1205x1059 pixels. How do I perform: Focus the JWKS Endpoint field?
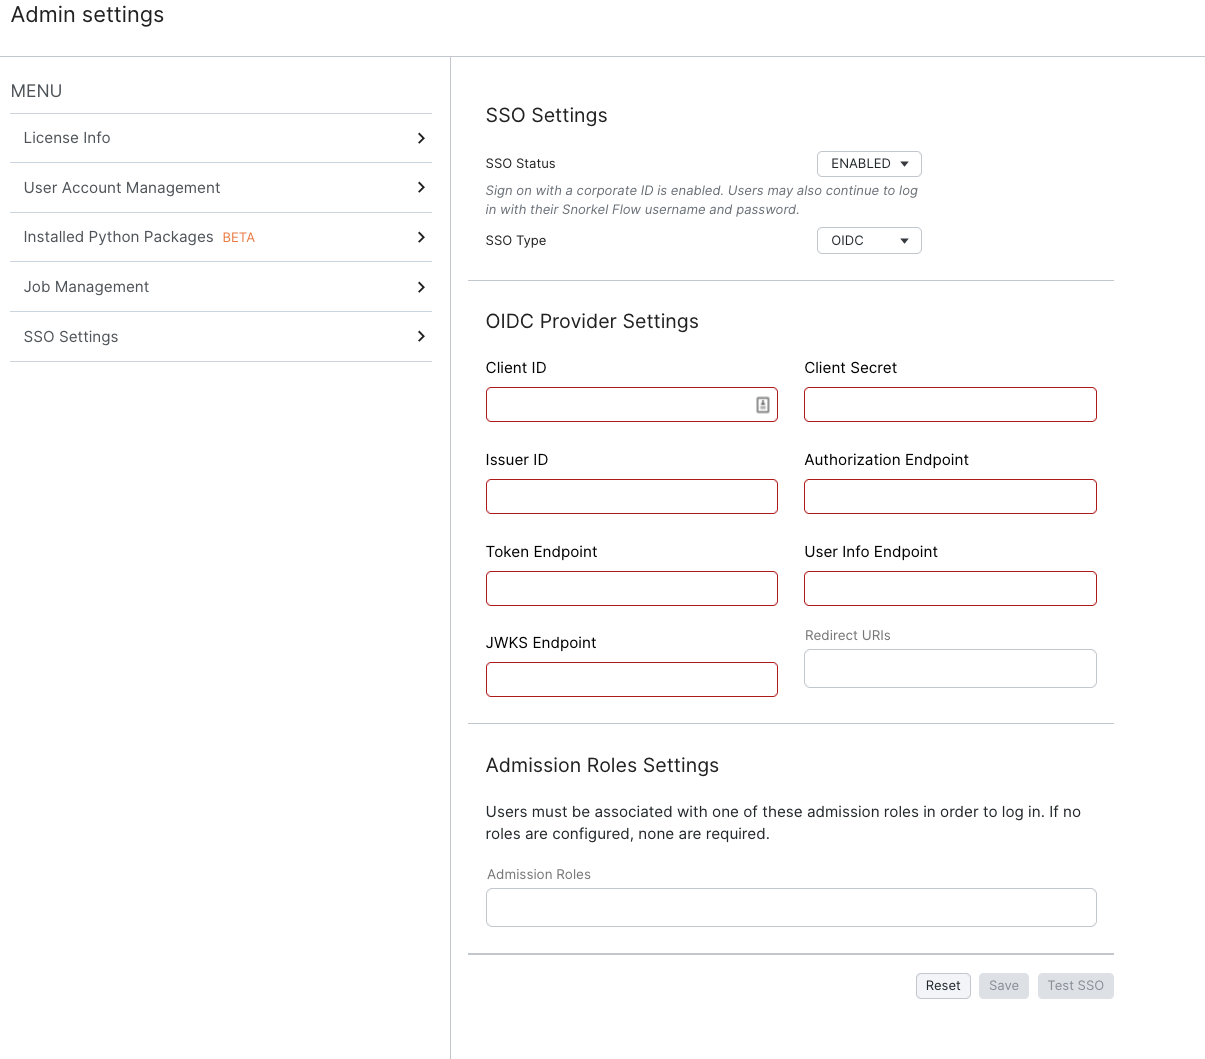632,680
